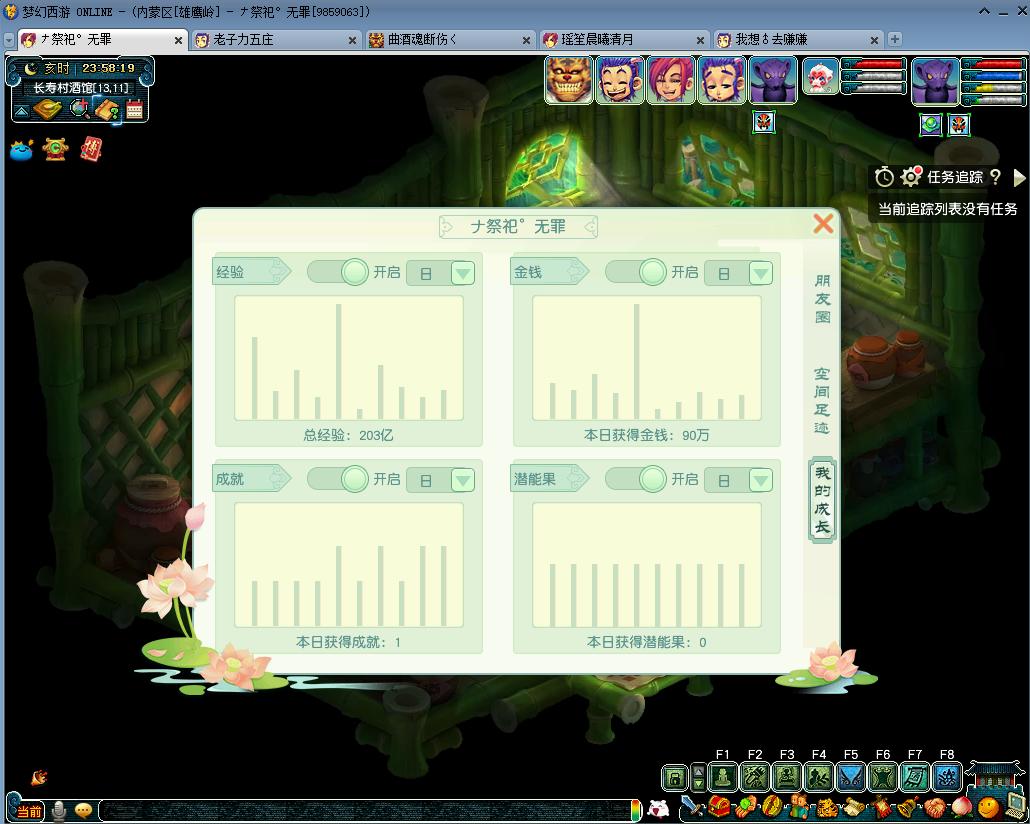
Task: Expand the task tracking panel arrow
Action: (x=1019, y=177)
